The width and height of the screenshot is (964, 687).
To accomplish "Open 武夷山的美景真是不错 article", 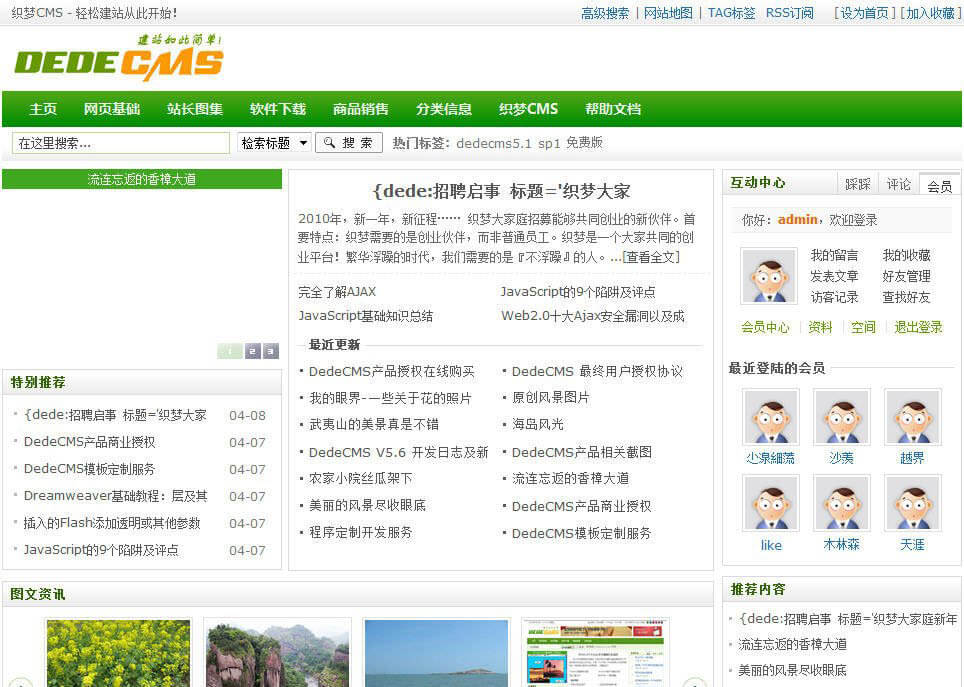I will (x=374, y=424).
